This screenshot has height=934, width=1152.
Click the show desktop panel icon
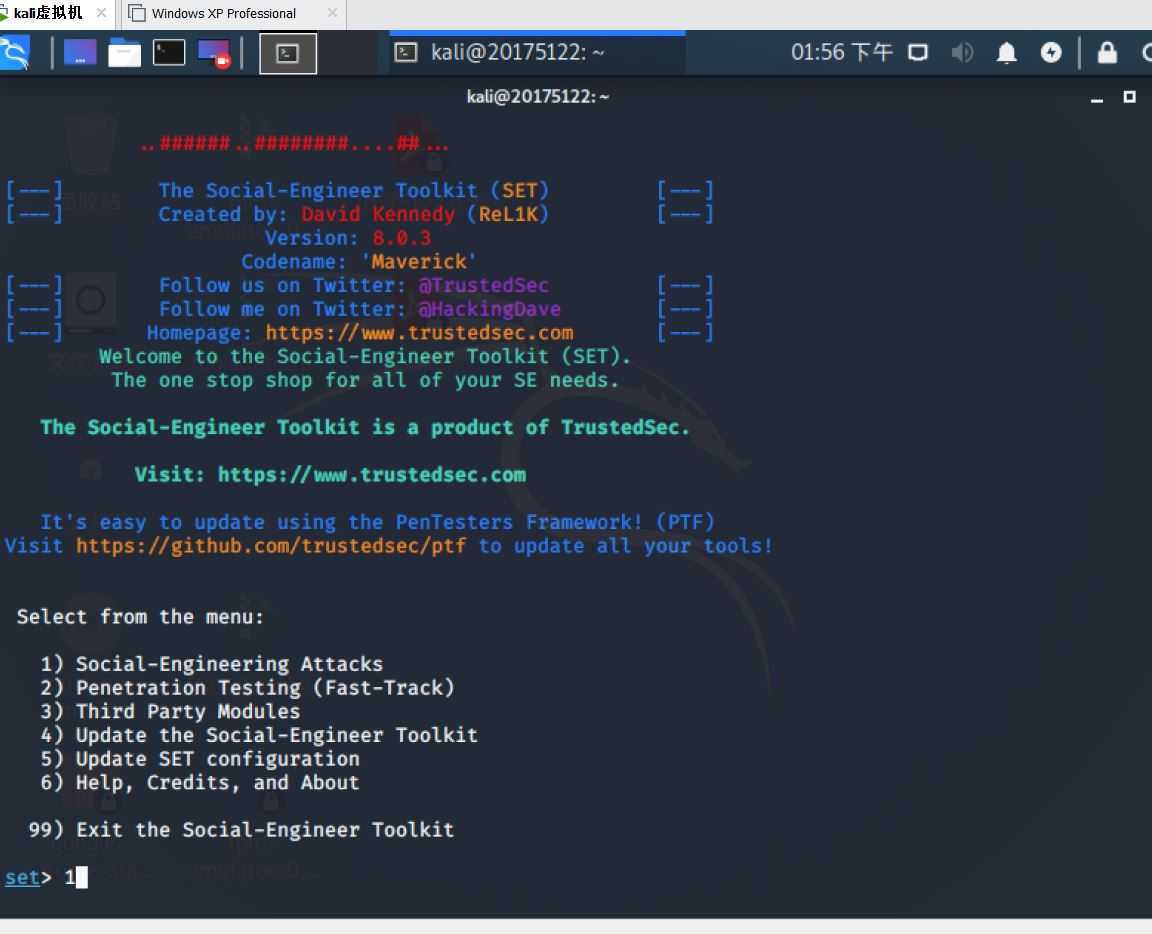pos(80,53)
